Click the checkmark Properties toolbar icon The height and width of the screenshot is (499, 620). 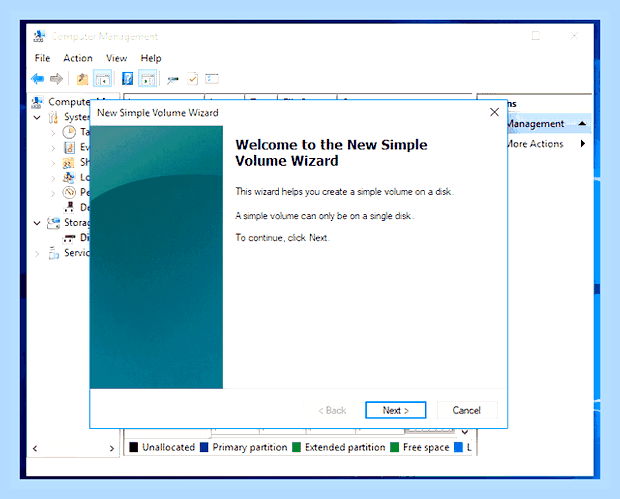pos(193,79)
